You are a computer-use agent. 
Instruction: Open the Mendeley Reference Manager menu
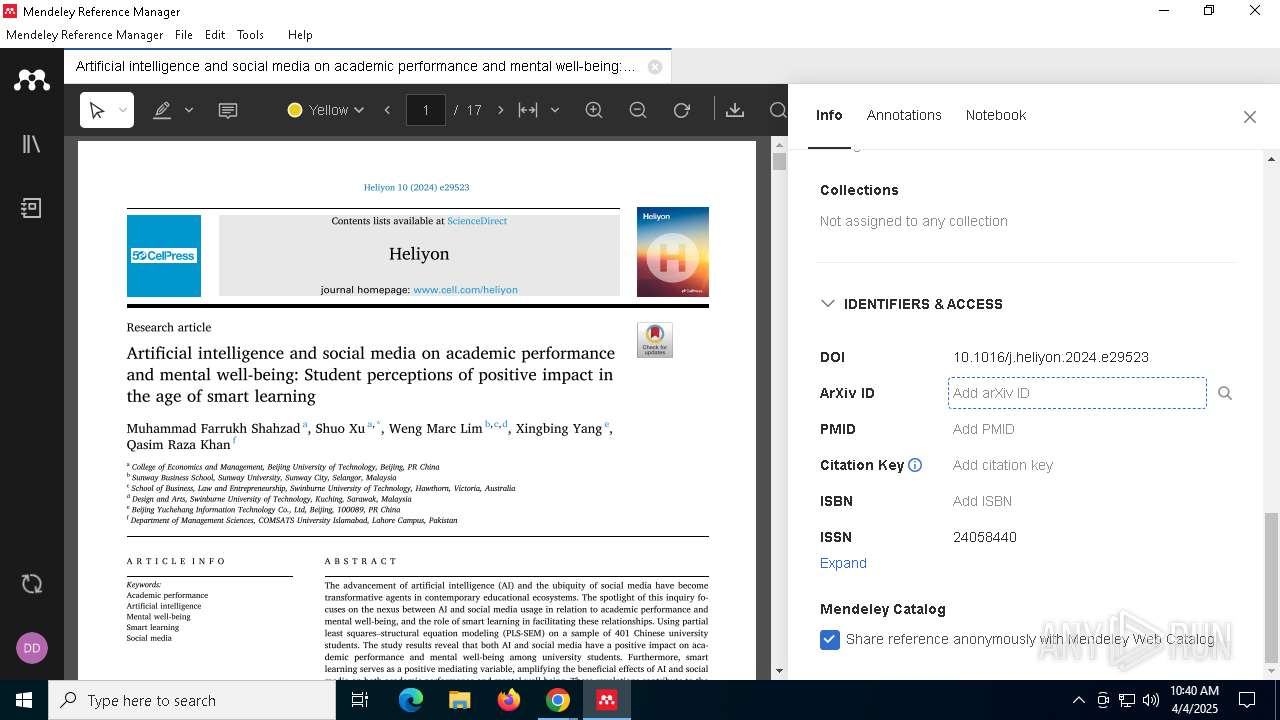[x=85, y=34]
